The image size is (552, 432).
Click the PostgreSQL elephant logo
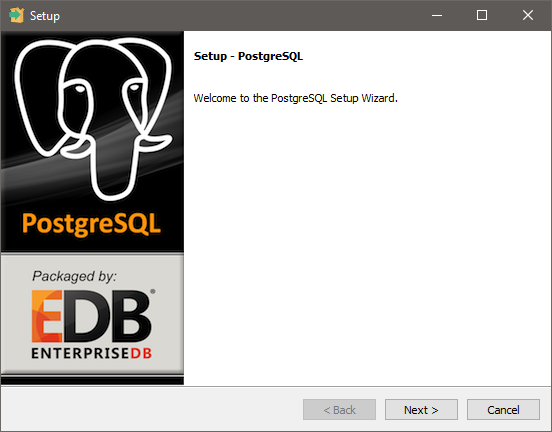93,119
